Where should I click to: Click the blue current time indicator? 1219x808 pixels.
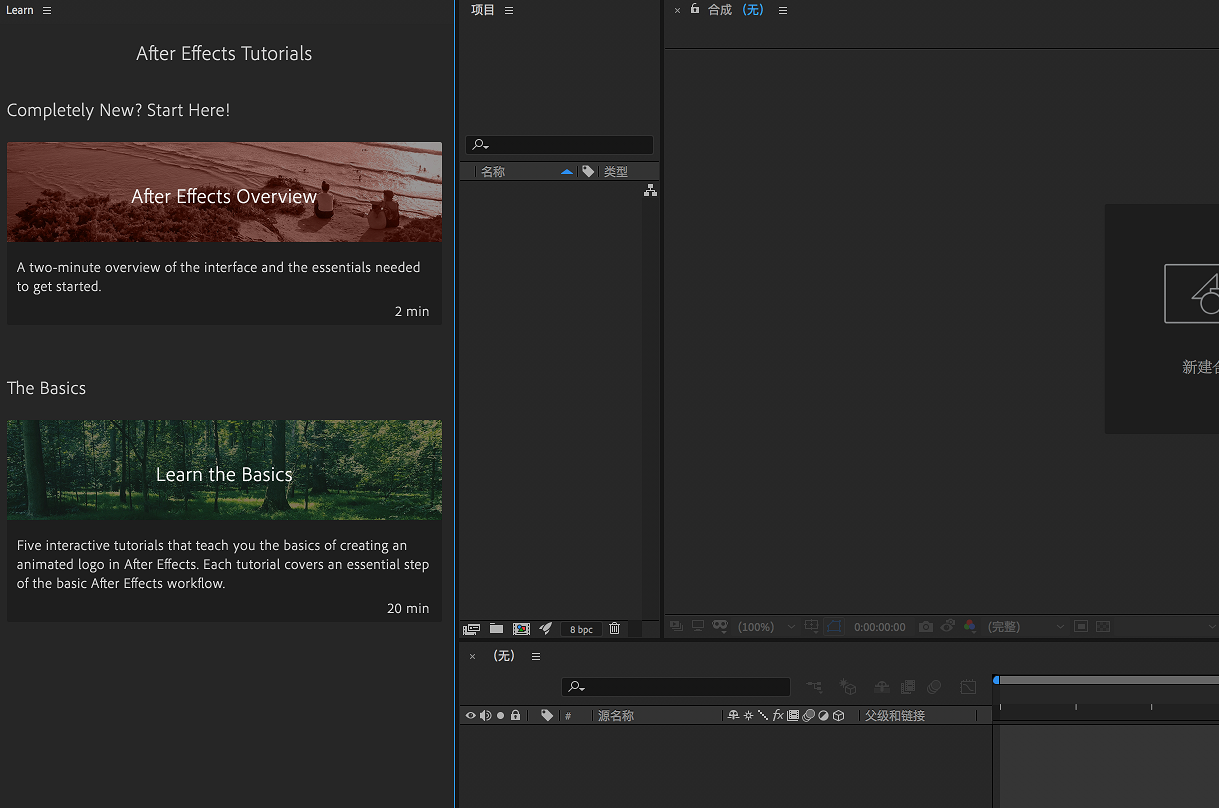click(x=996, y=680)
